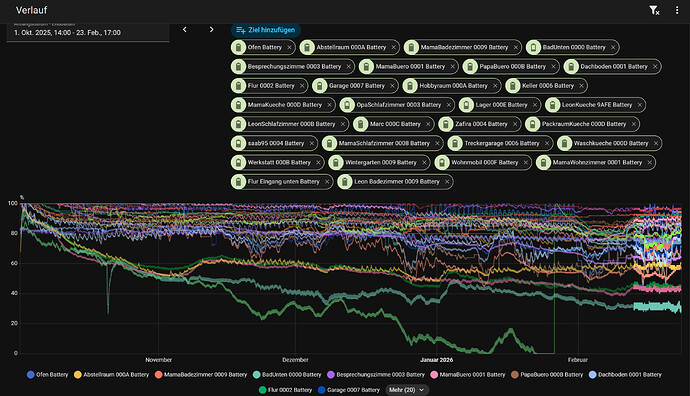Screen dimensions: 690x396
Task: Click Waschkueche 000D Battery chip icon
Action: point(564,143)
